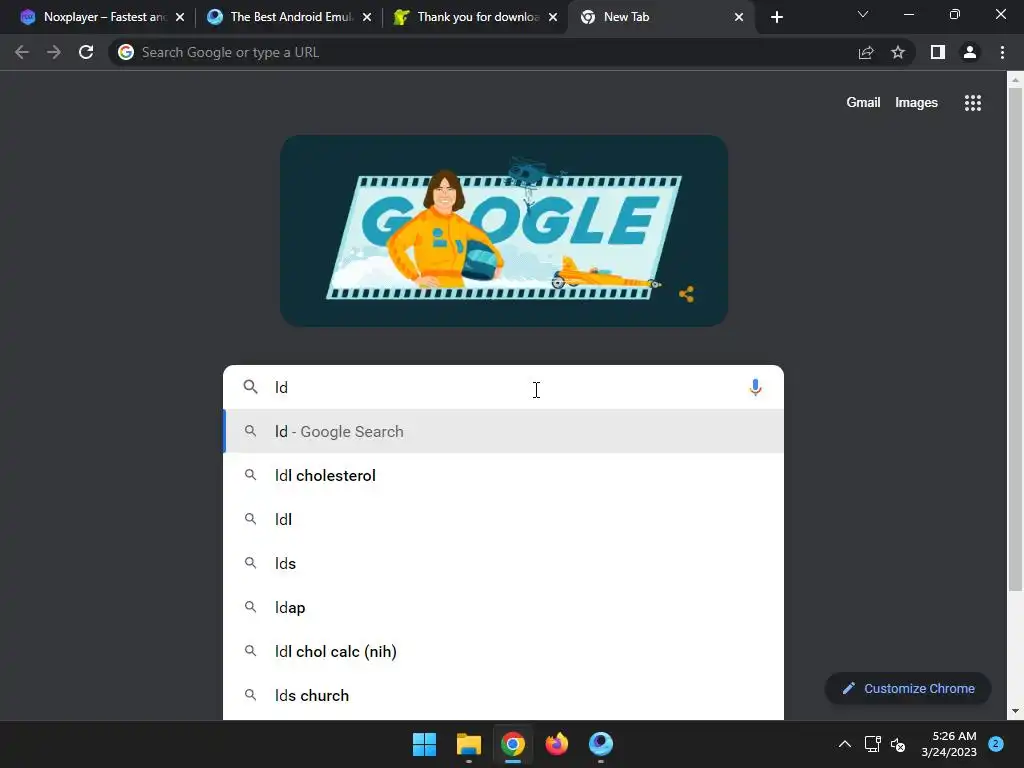Close the New Tab tab
Screen dimensions: 1024x768
[x=739, y=17]
